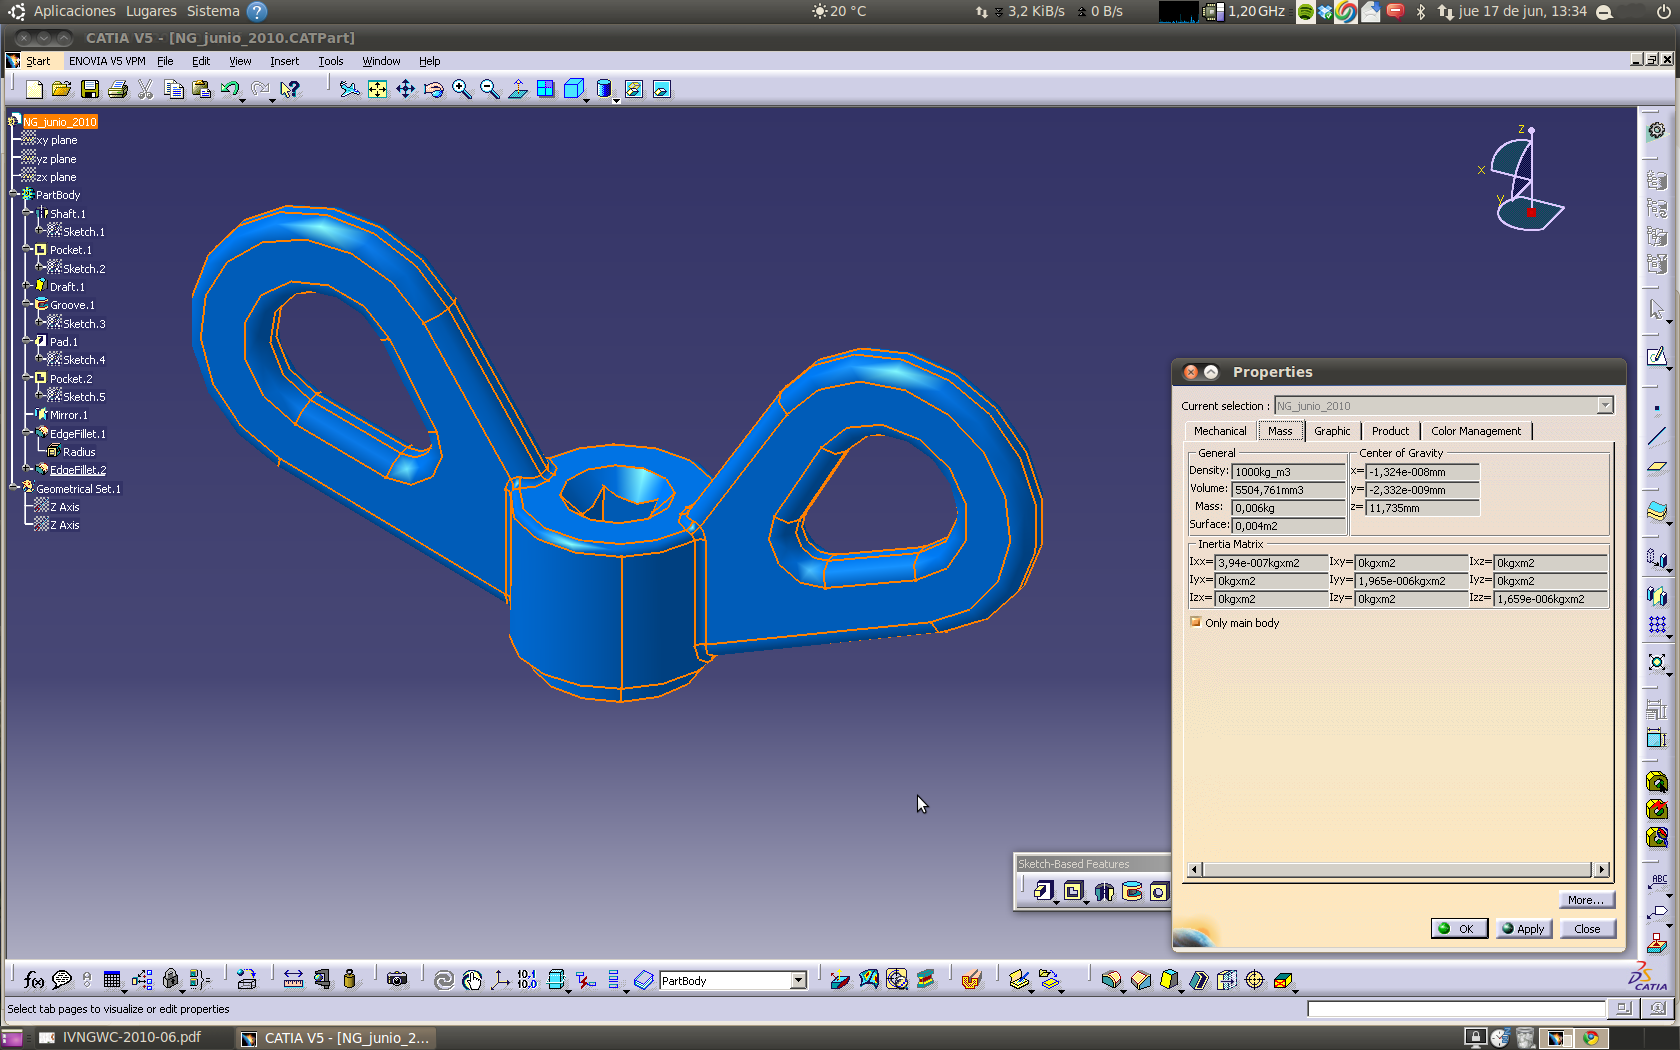Open the Insert menu
The height and width of the screenshot is (1050, 1680).
point(284,61)
